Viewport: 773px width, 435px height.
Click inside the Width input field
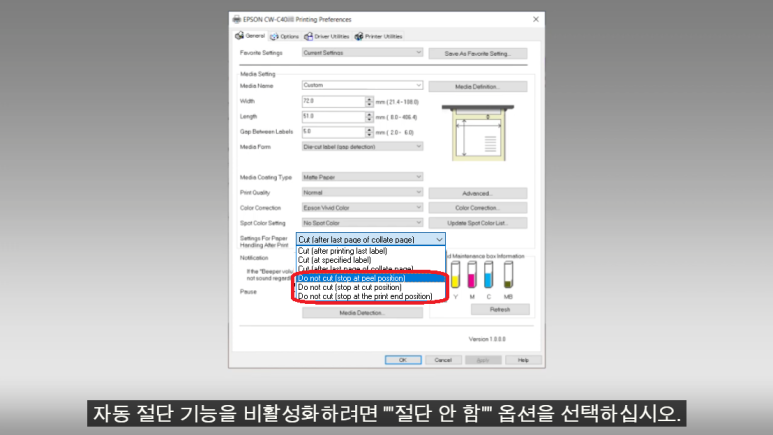pyautogui.click(x=333, y=101)
